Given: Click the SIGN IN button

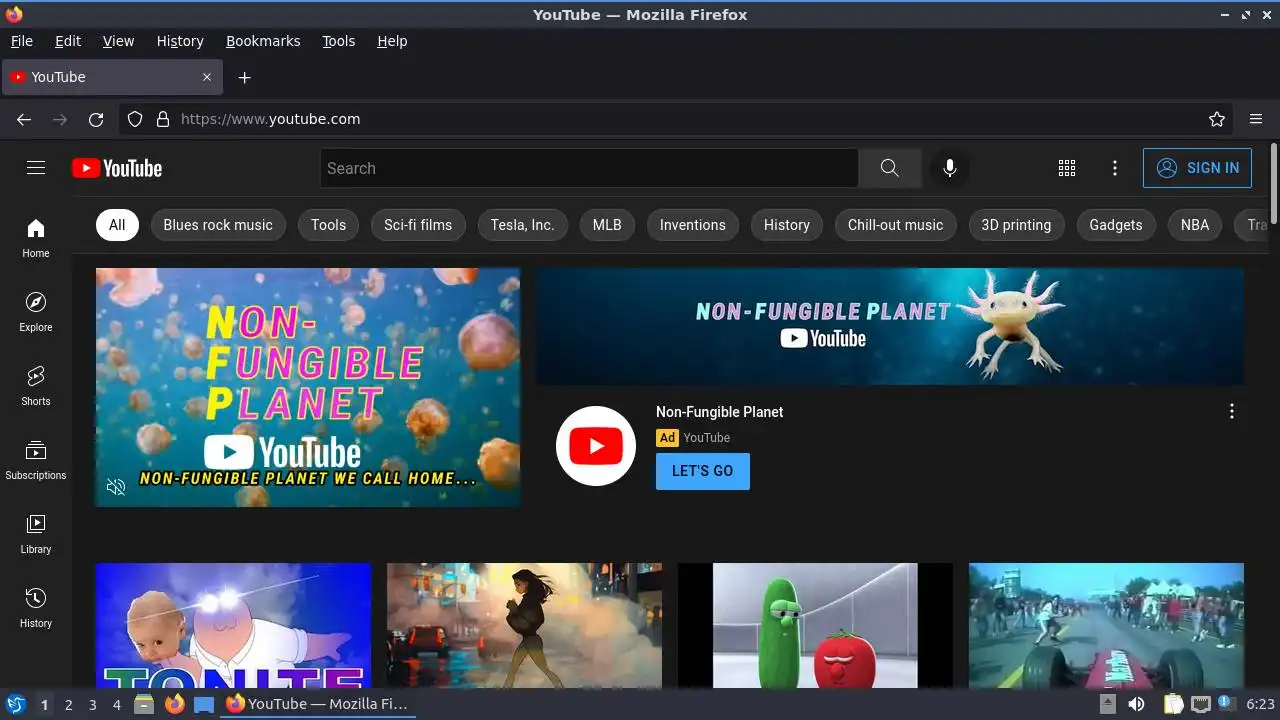Looking at the screenshot, I should pos(1198,168).
